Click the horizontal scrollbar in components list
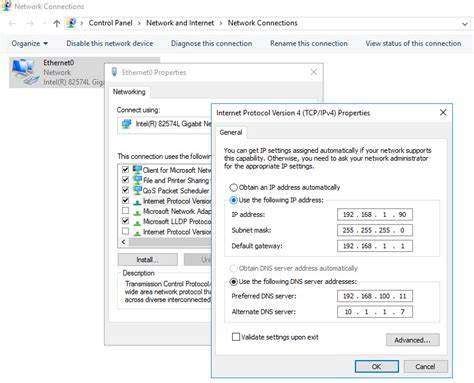Image resolution: width=474 pixels, height=383 pixels. [x=170, y=242]
